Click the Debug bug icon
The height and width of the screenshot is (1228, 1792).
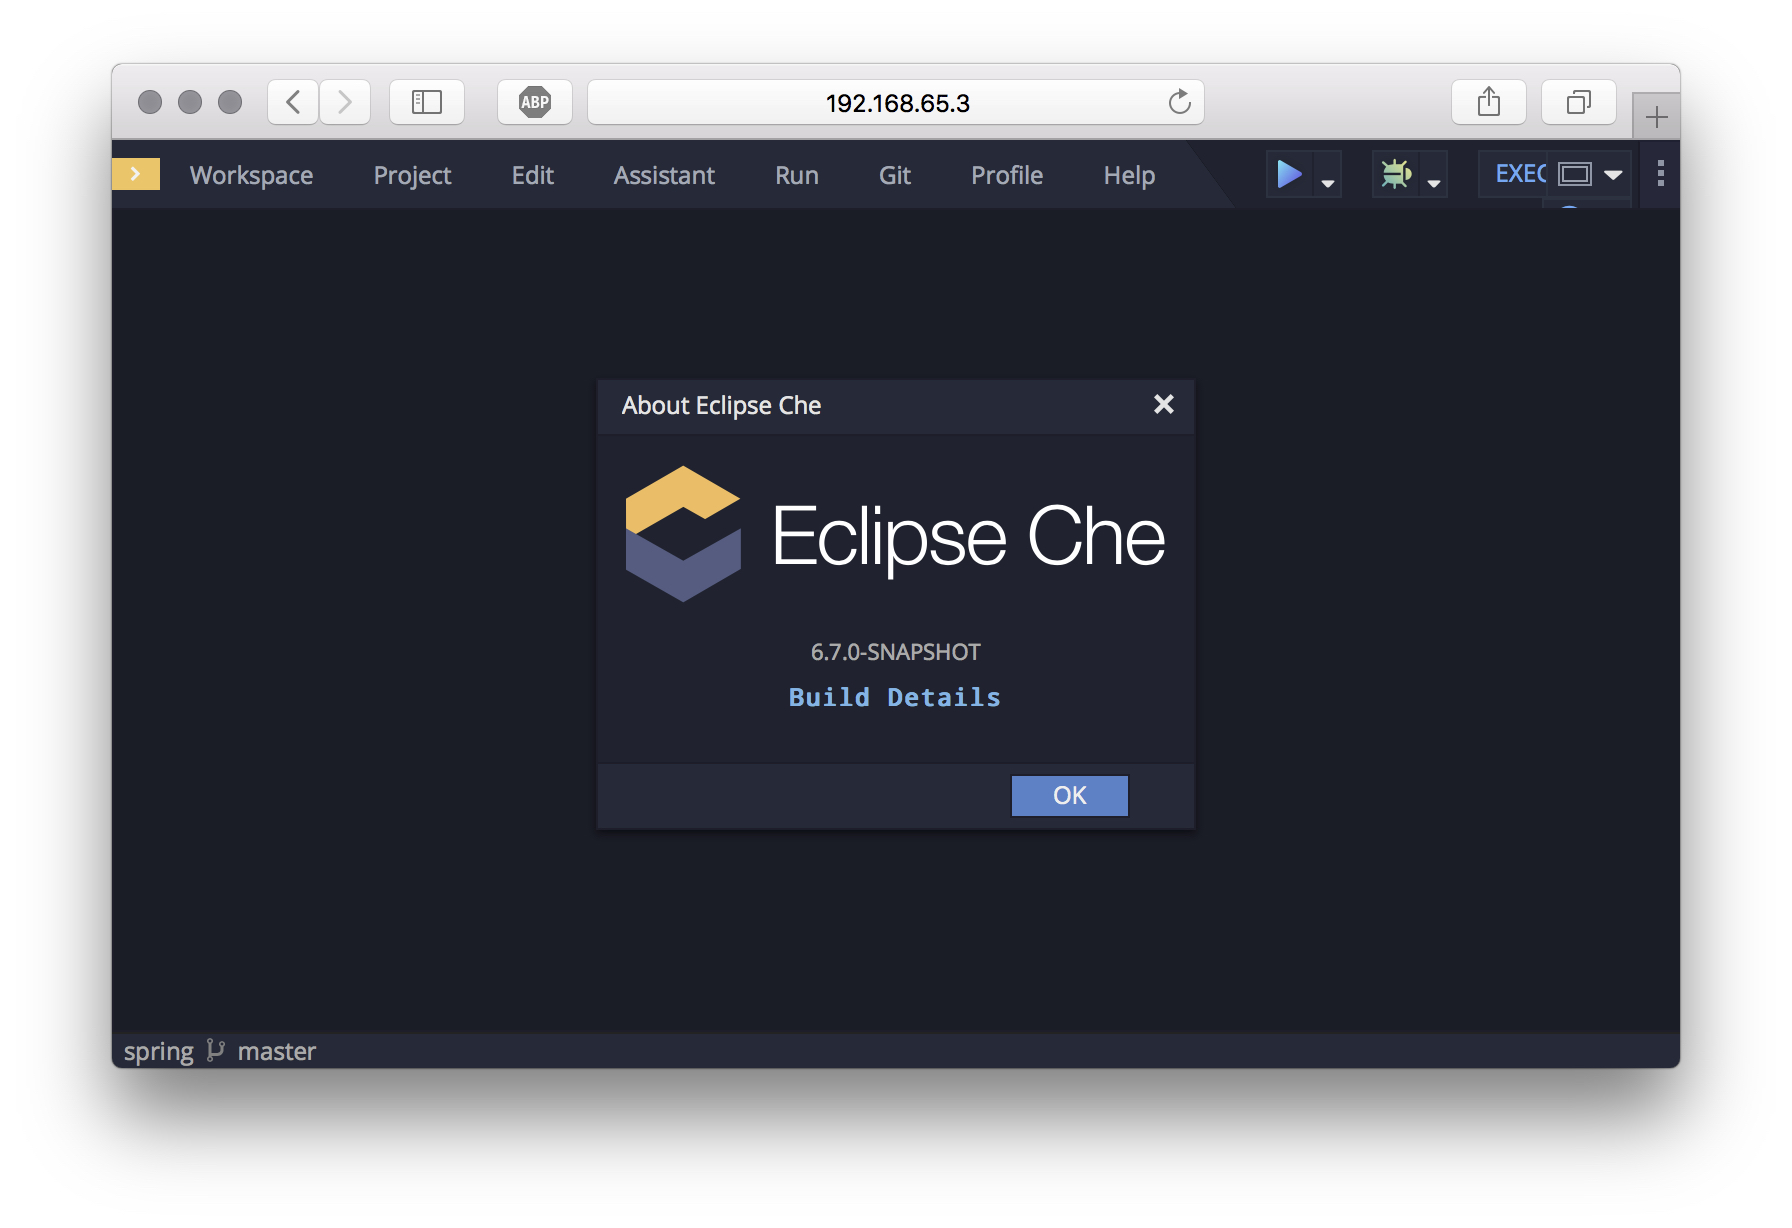coord(1396,174)
